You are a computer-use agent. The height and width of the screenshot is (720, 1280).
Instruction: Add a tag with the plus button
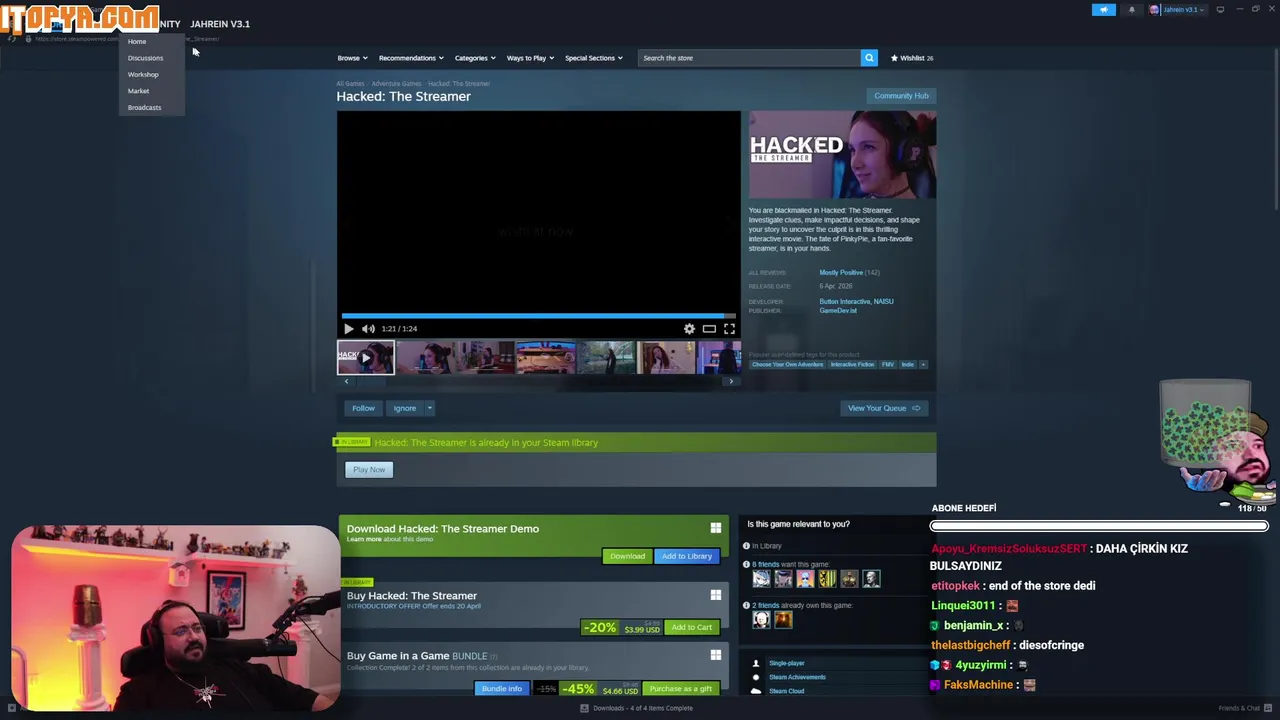pos(923,365)
